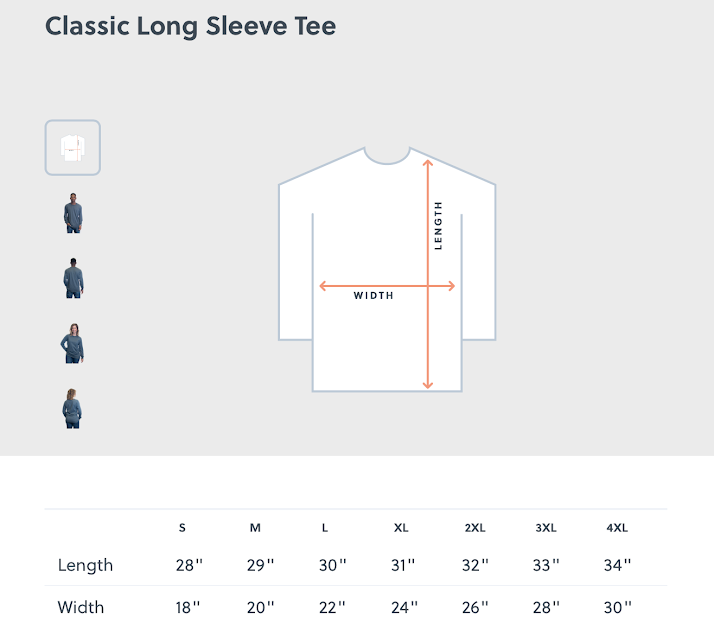Click the Width row label

[x=81, y=607]
